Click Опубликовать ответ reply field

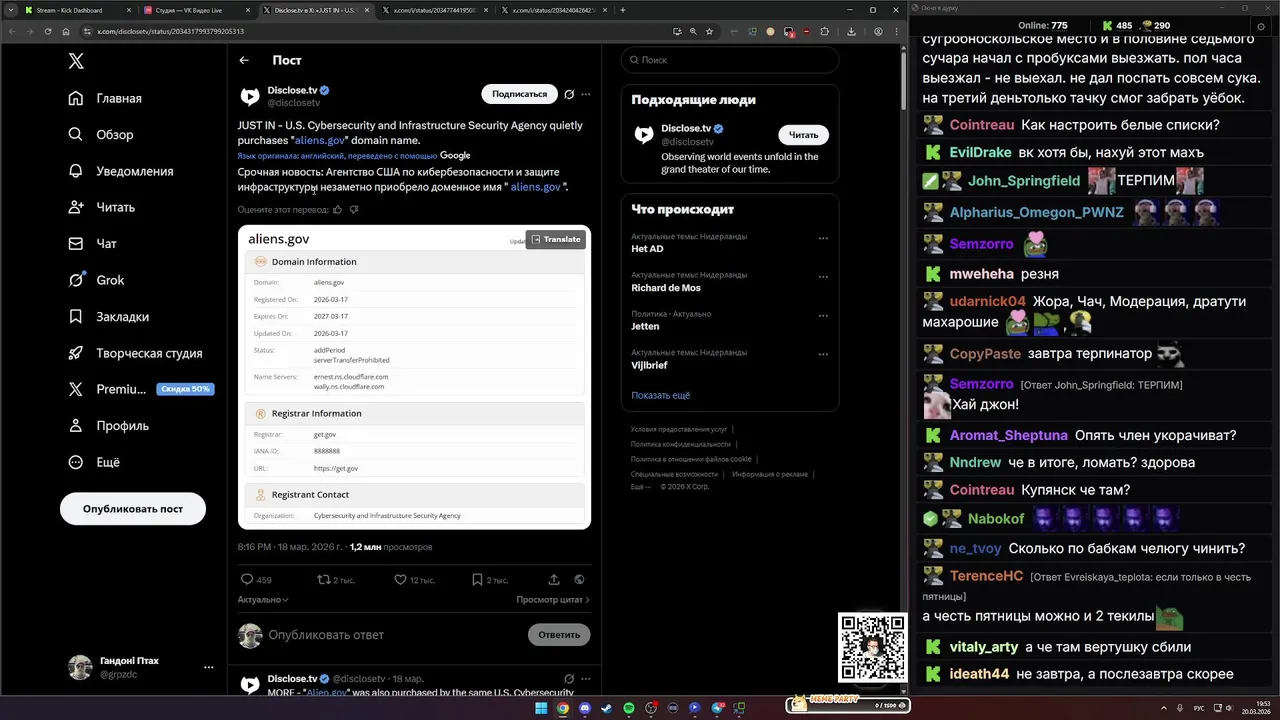click(326, 635)
